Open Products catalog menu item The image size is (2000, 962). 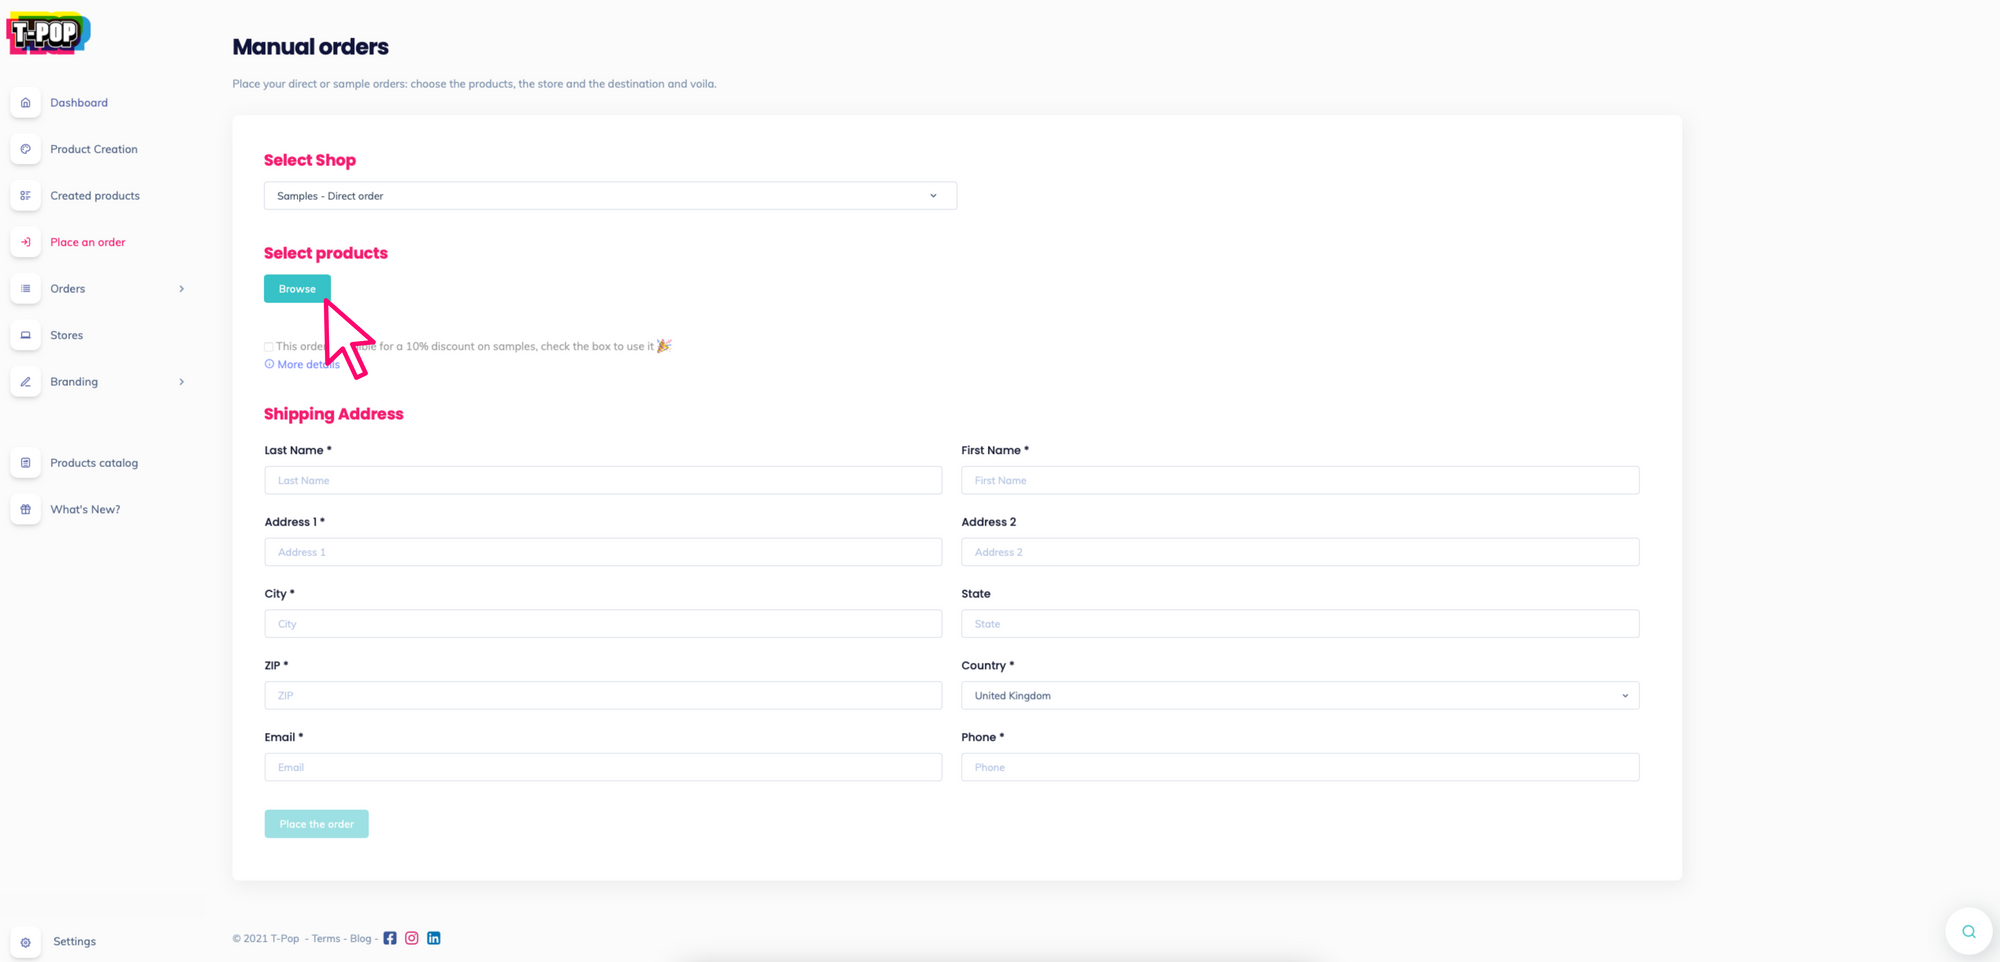tap(94, 463)
